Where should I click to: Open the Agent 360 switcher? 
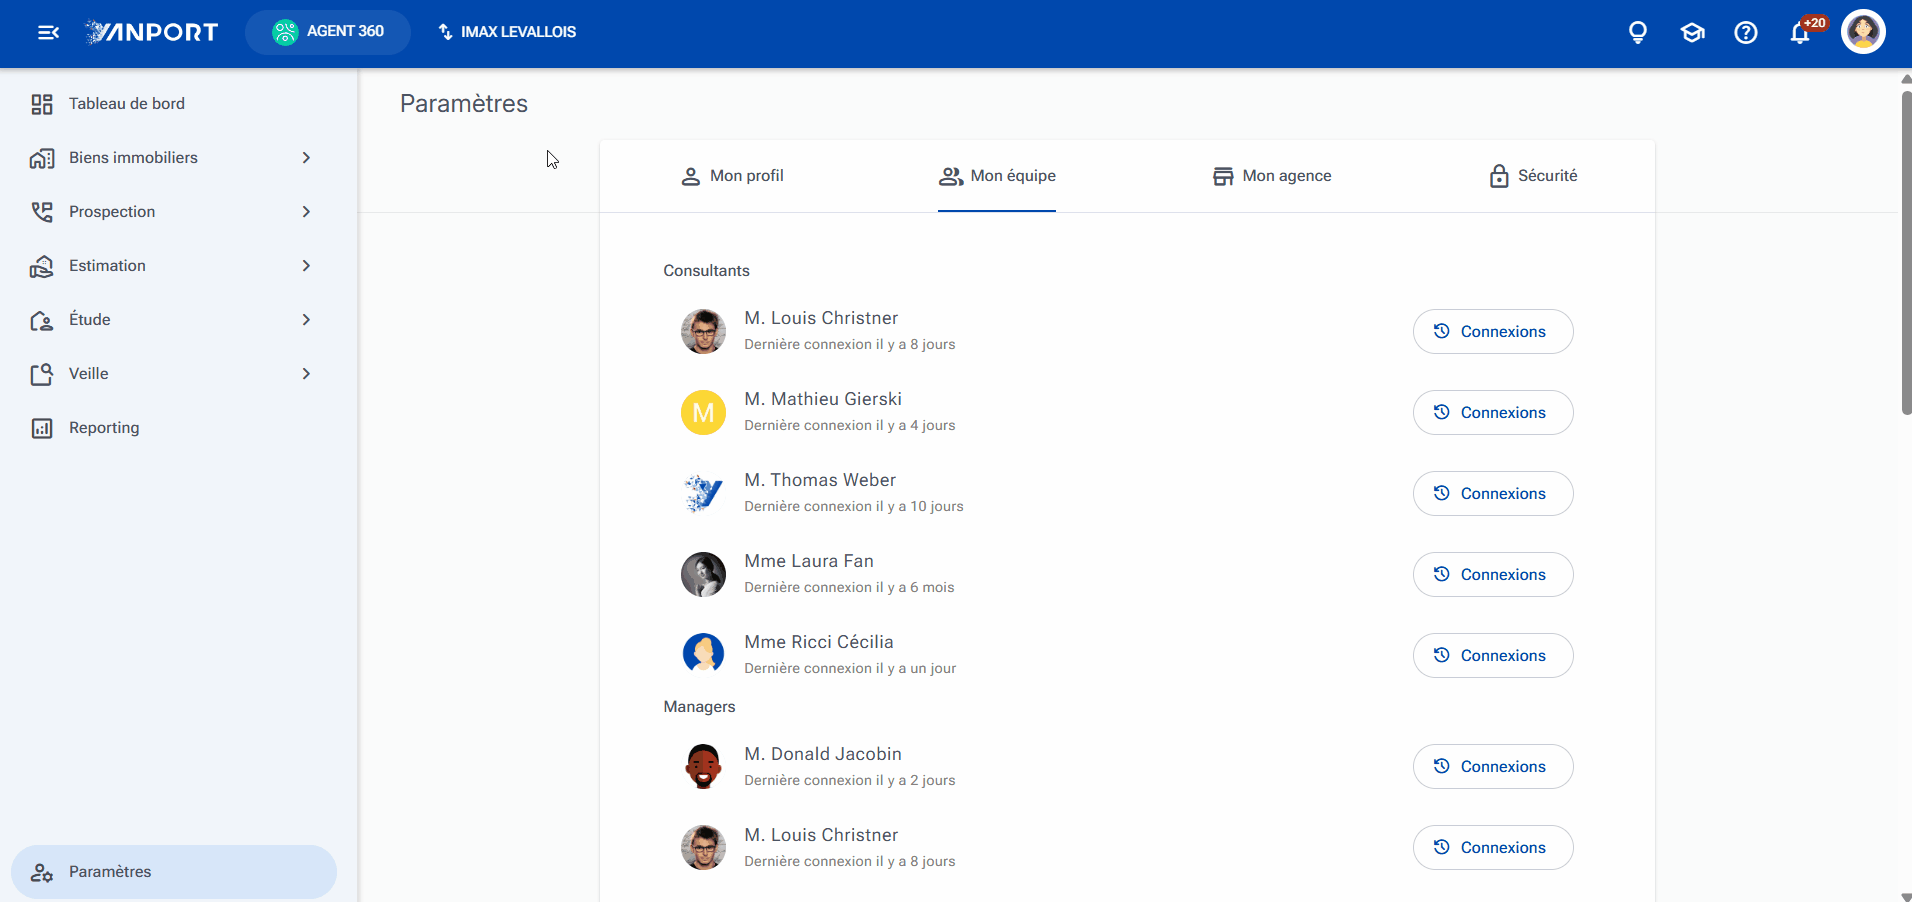[x=328, y=32]
